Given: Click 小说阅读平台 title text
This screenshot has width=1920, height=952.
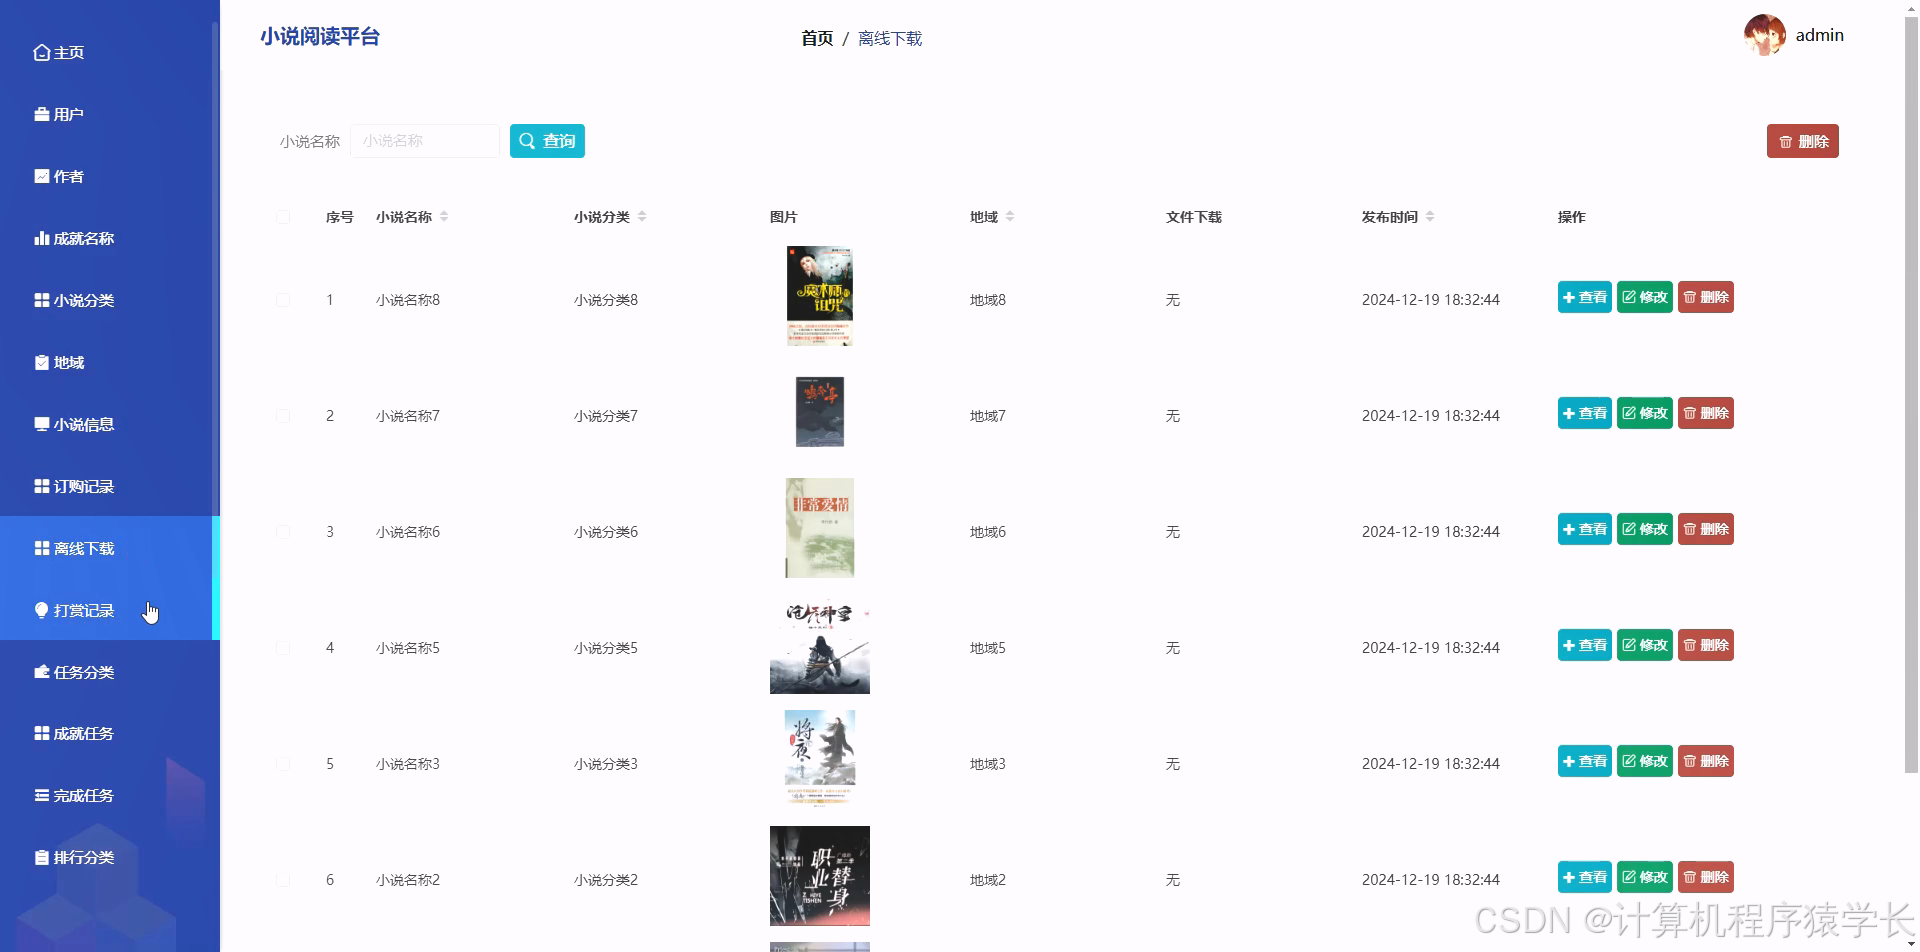Looking at the screenshot, I should point(320,37).
